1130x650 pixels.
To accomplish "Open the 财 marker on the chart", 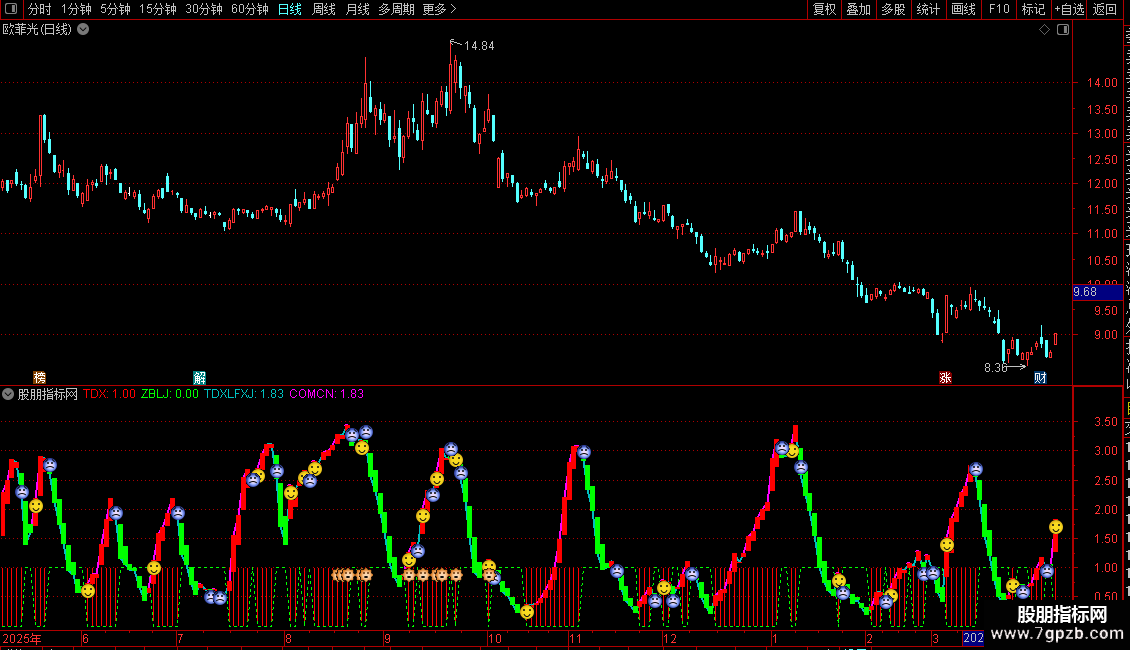I will point(1040,378).
